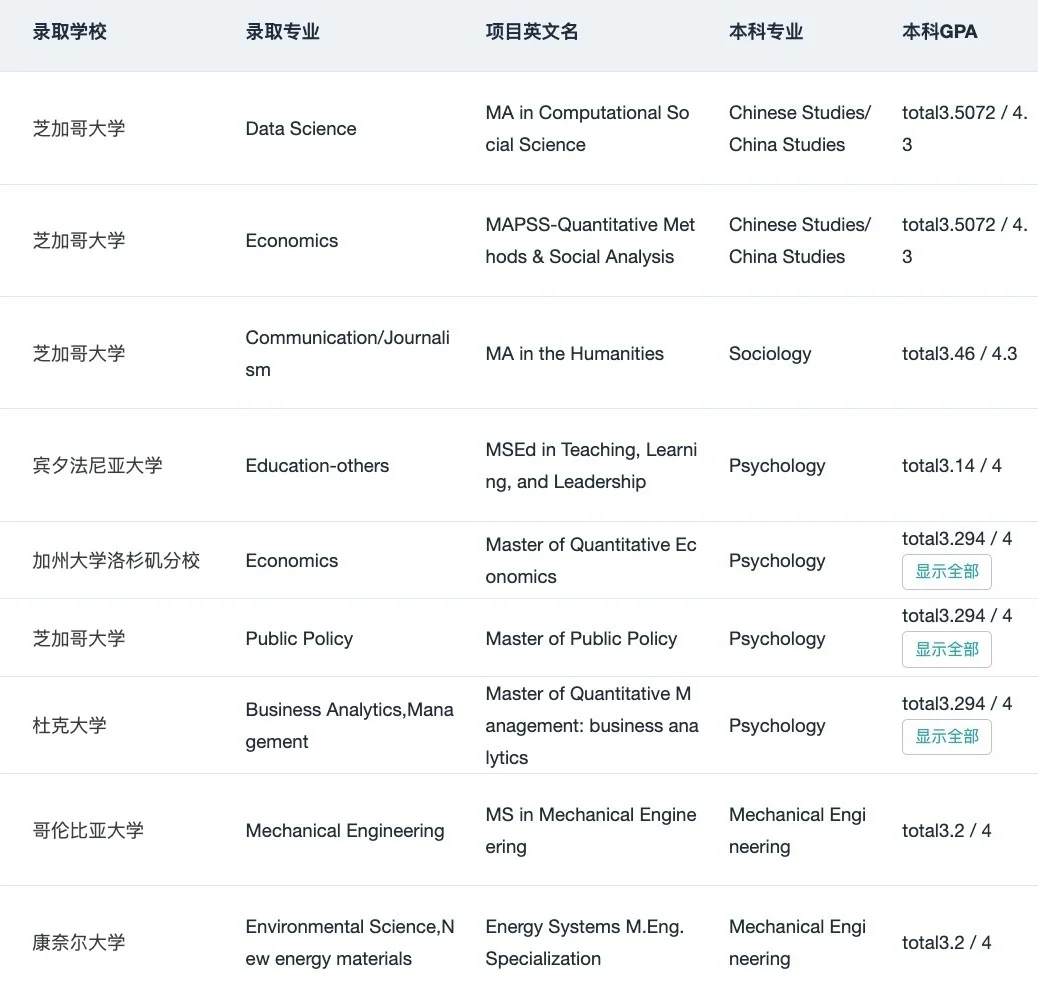The height and width of the screenshot is (988, 1038).
Task: Click the Public Policy major cell
Action: coord(299,638)
